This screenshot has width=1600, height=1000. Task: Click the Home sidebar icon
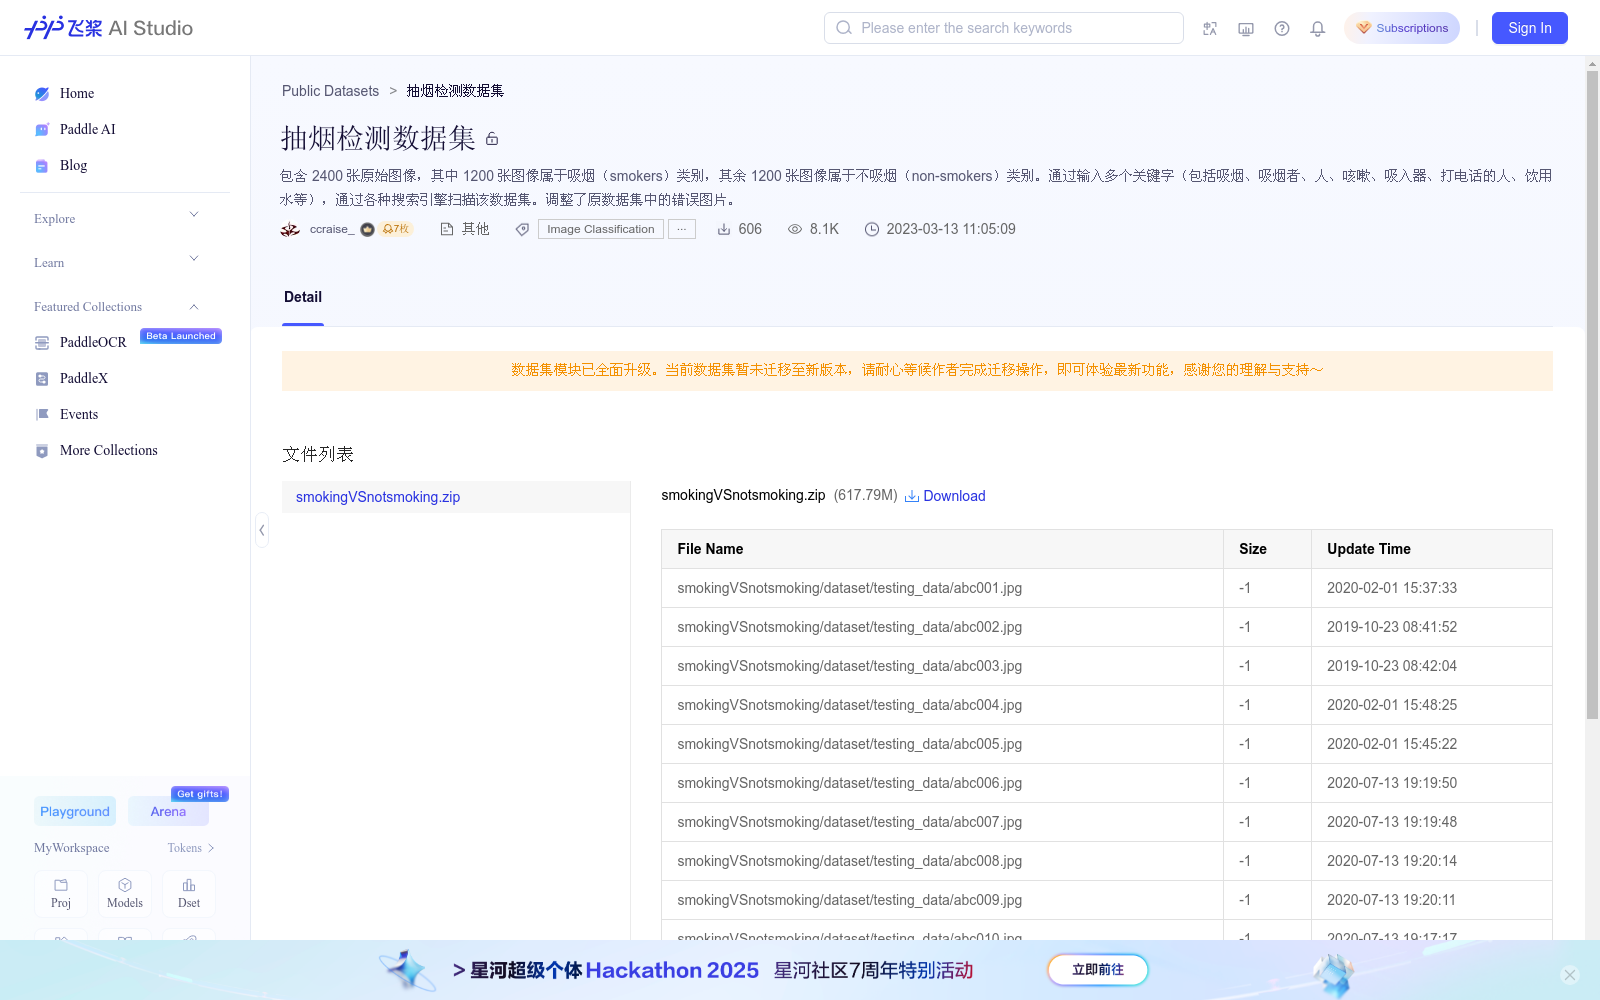[x=42, y=94]
